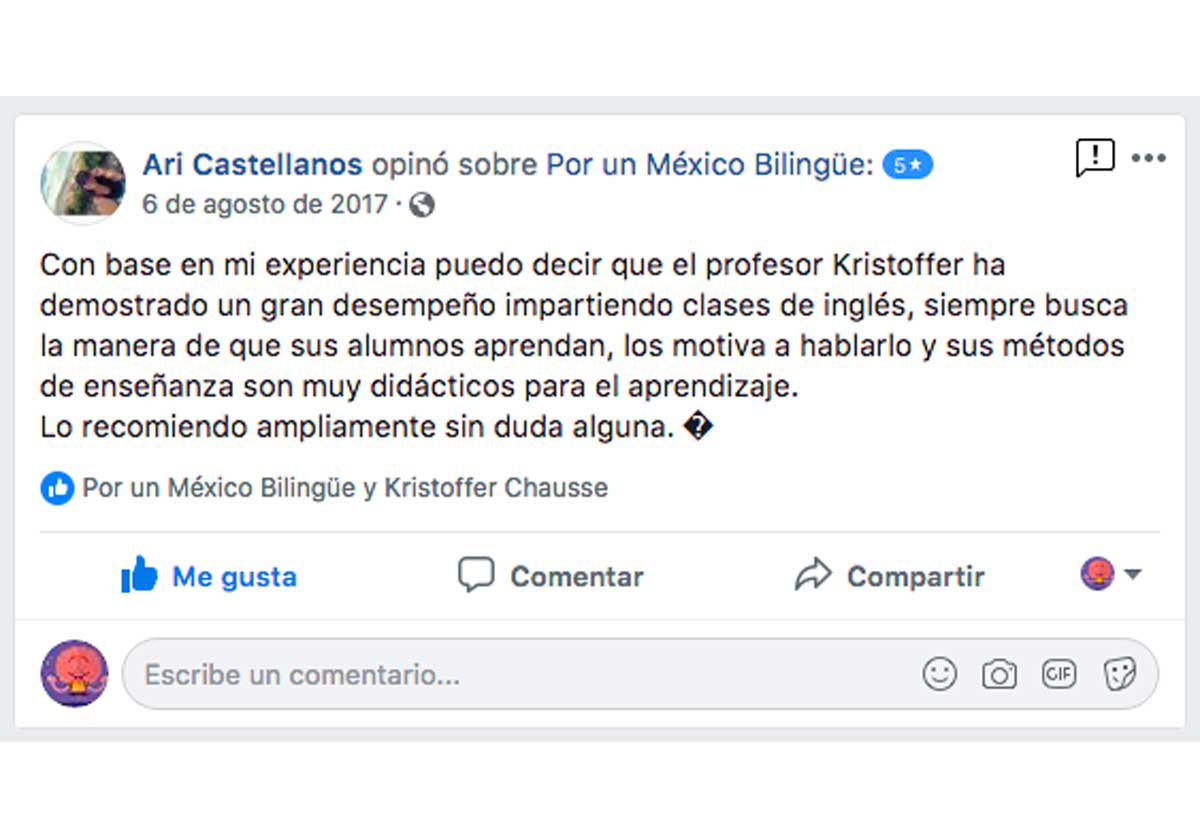This screenshot has width=1200, height=838.
Task: Click Ari Castellanos profile picture
Action: [x=83, y=185]
